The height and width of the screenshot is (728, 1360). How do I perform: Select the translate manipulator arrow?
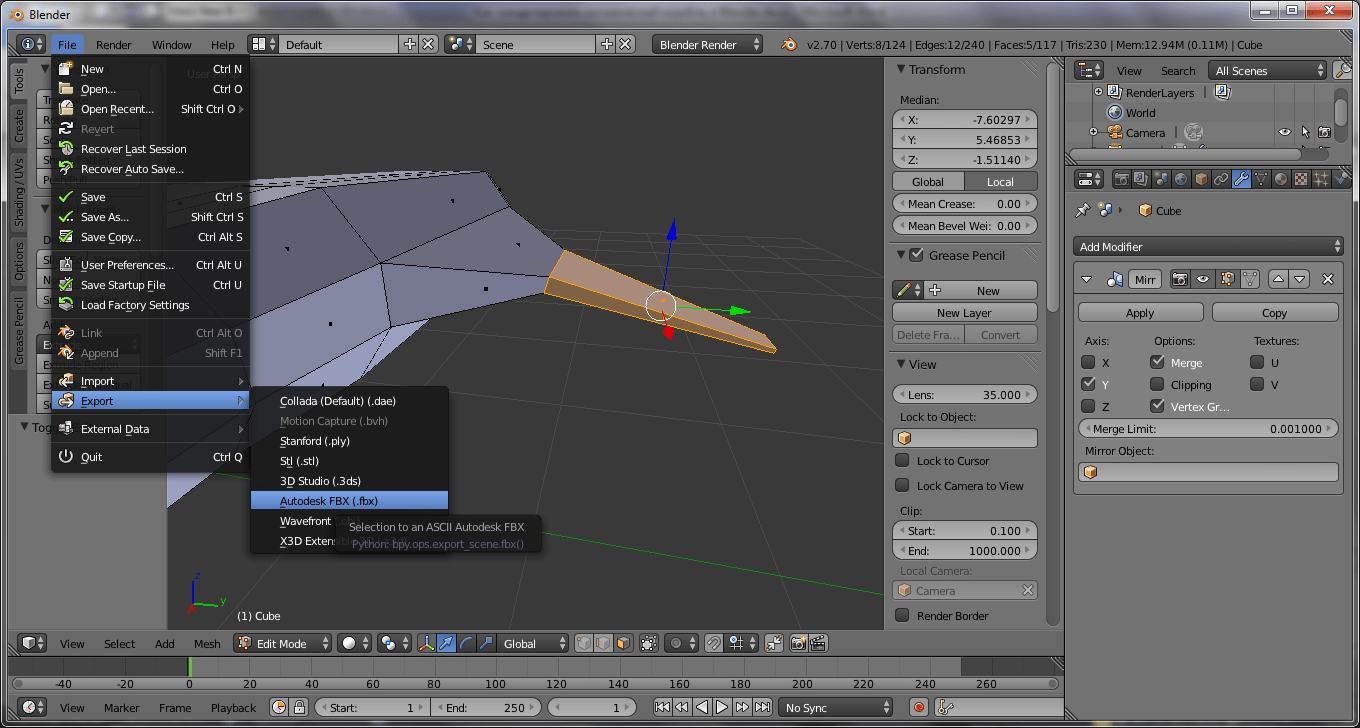[x=446, y=643]
